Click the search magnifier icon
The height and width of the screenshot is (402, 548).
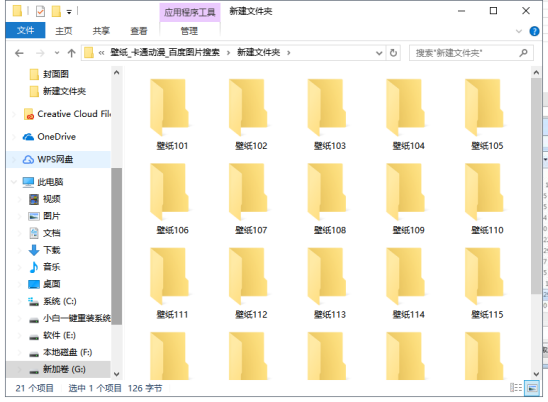coord(523,53)
